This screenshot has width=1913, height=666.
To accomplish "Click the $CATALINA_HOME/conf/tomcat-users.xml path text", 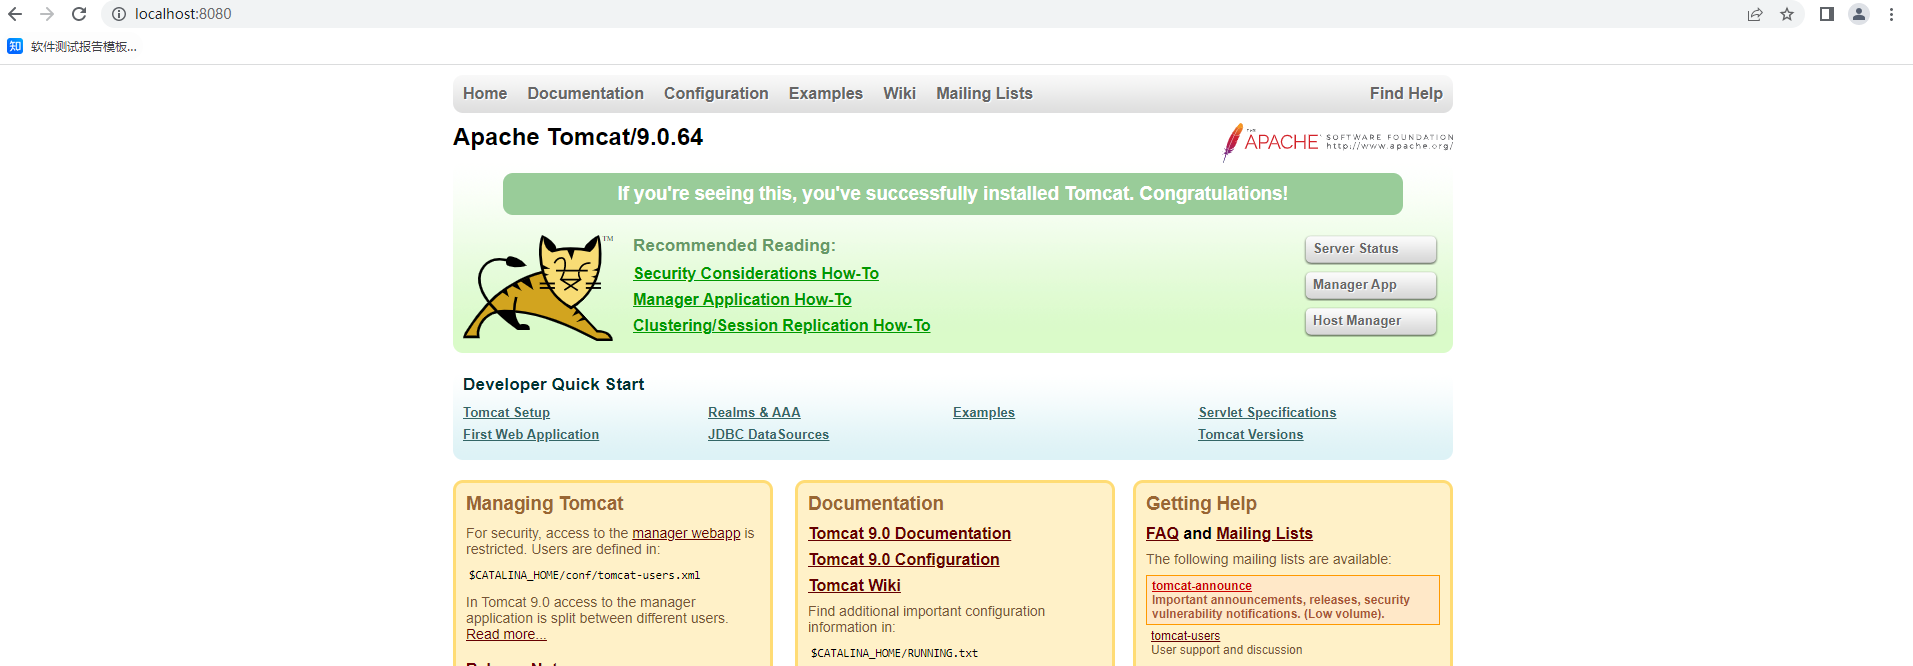I will 584,575.
